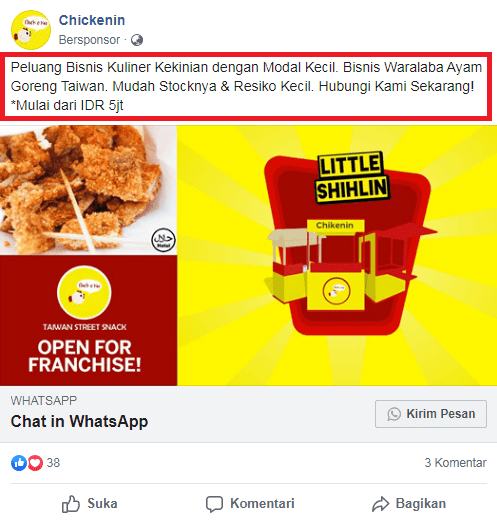The height and width of the screenshot is (521, 497).
Task: Click the blue like reaction icon
Action: click(x=19, y=463)
